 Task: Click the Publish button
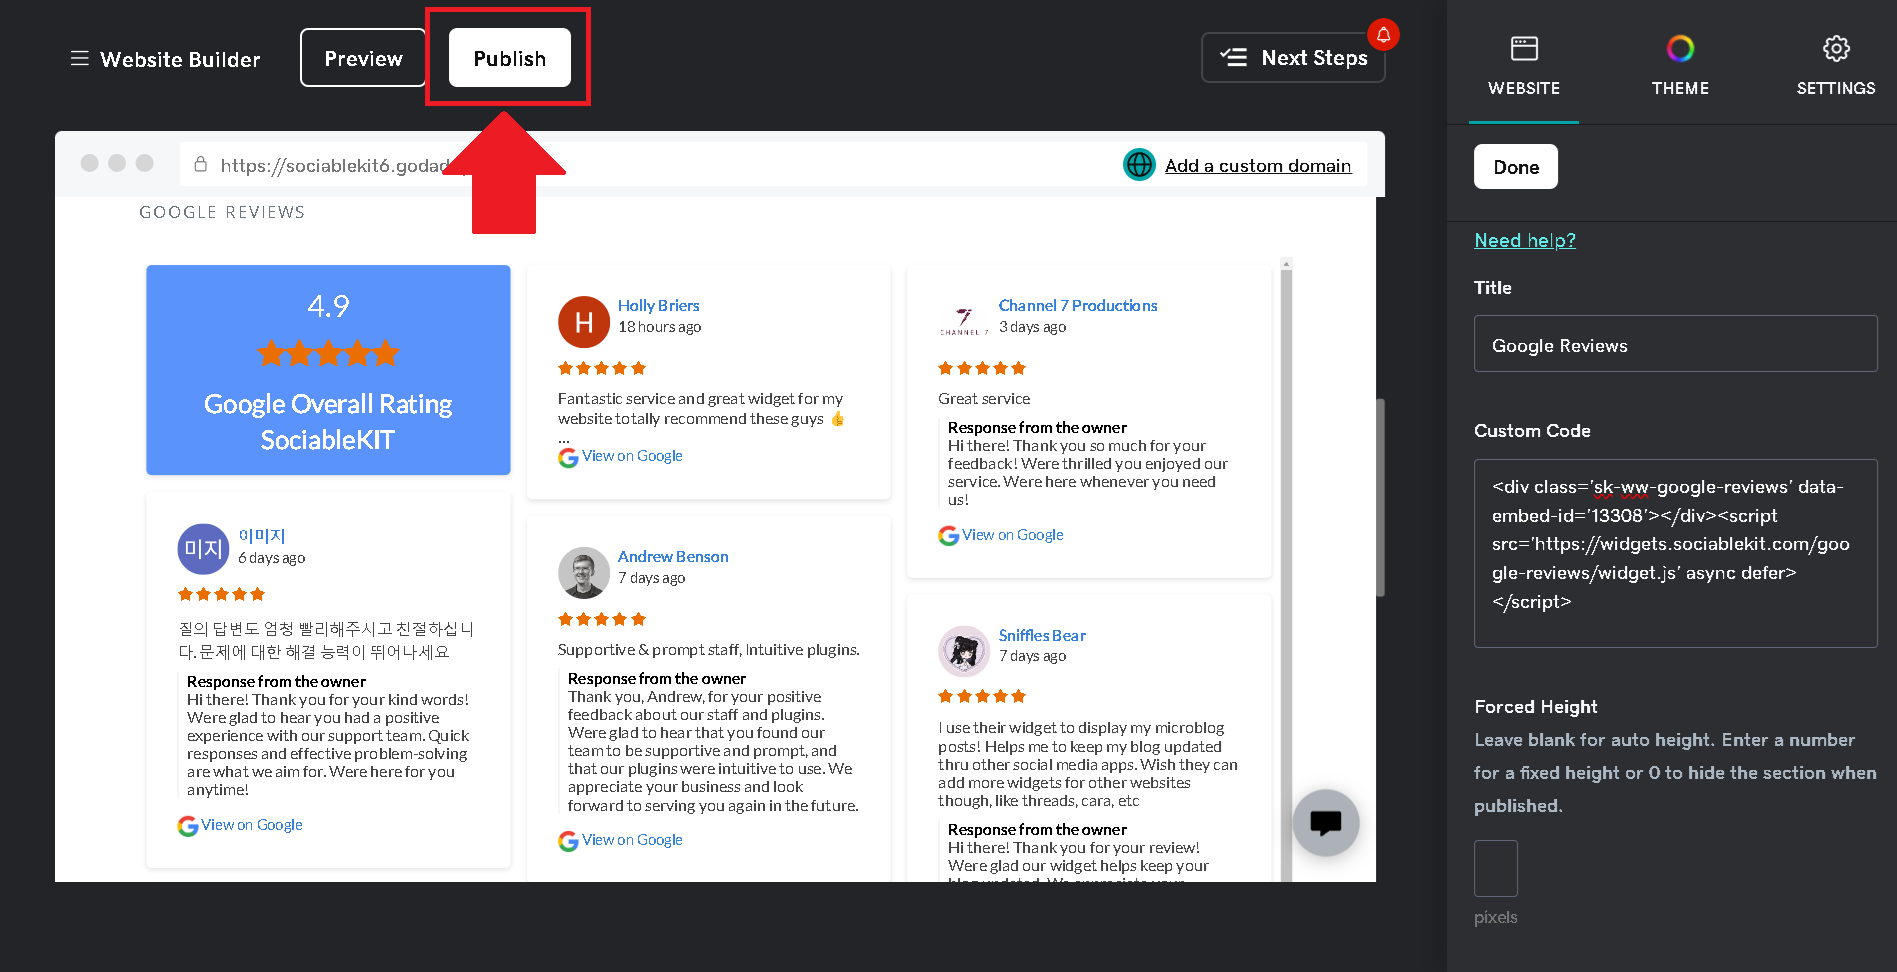point(510,58)
